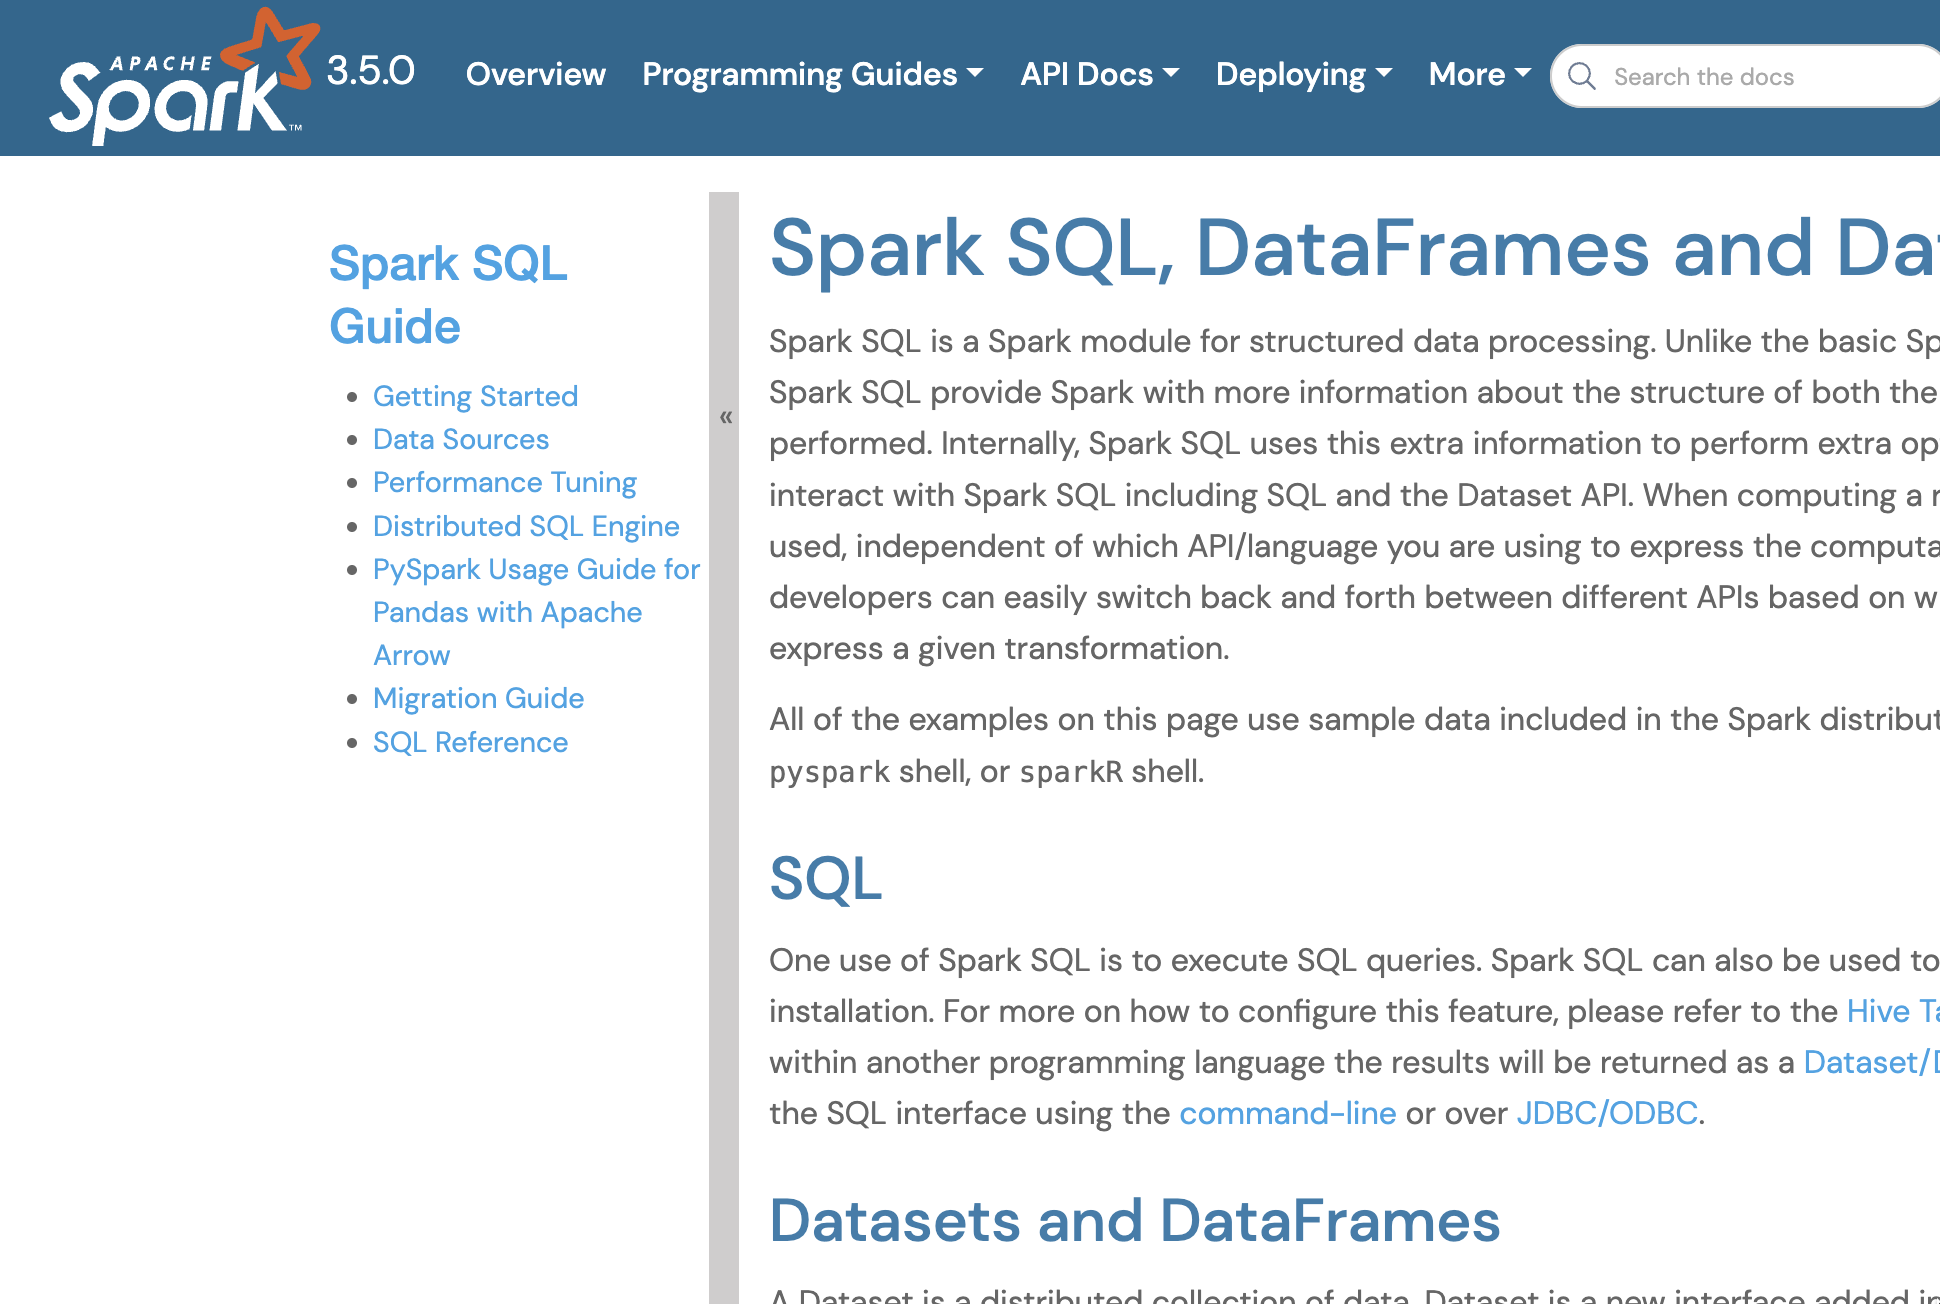Collapse the sidebar with the « arrows

click(725, 417)
